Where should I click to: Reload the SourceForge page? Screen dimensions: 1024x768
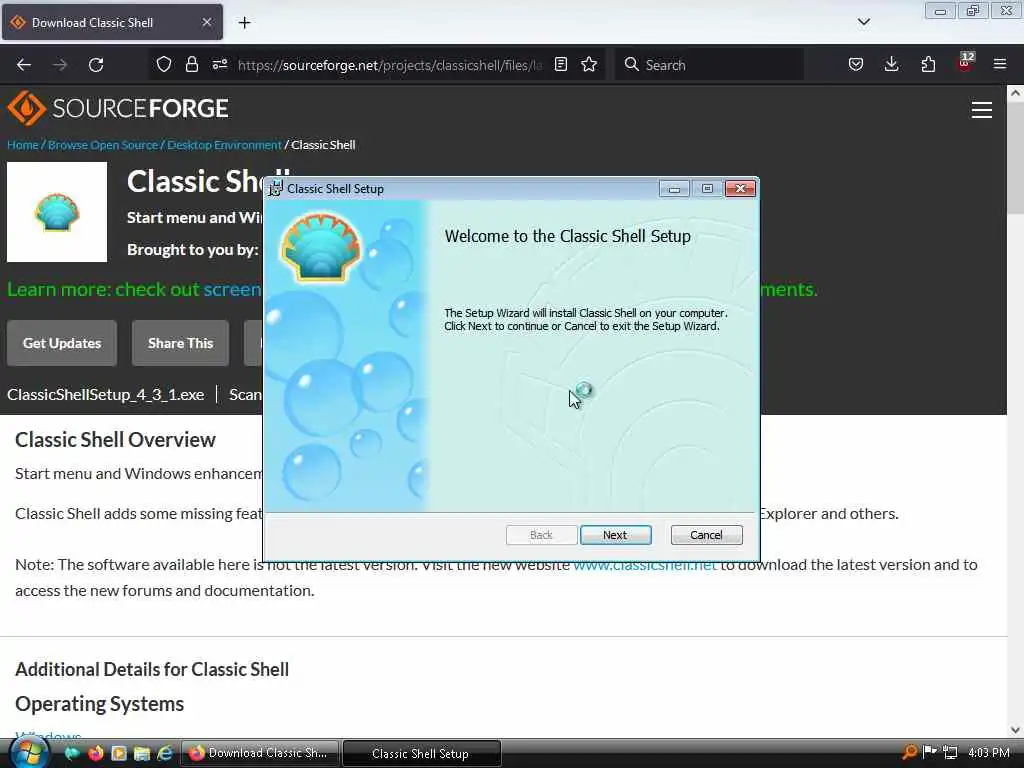tap(96, 65)
